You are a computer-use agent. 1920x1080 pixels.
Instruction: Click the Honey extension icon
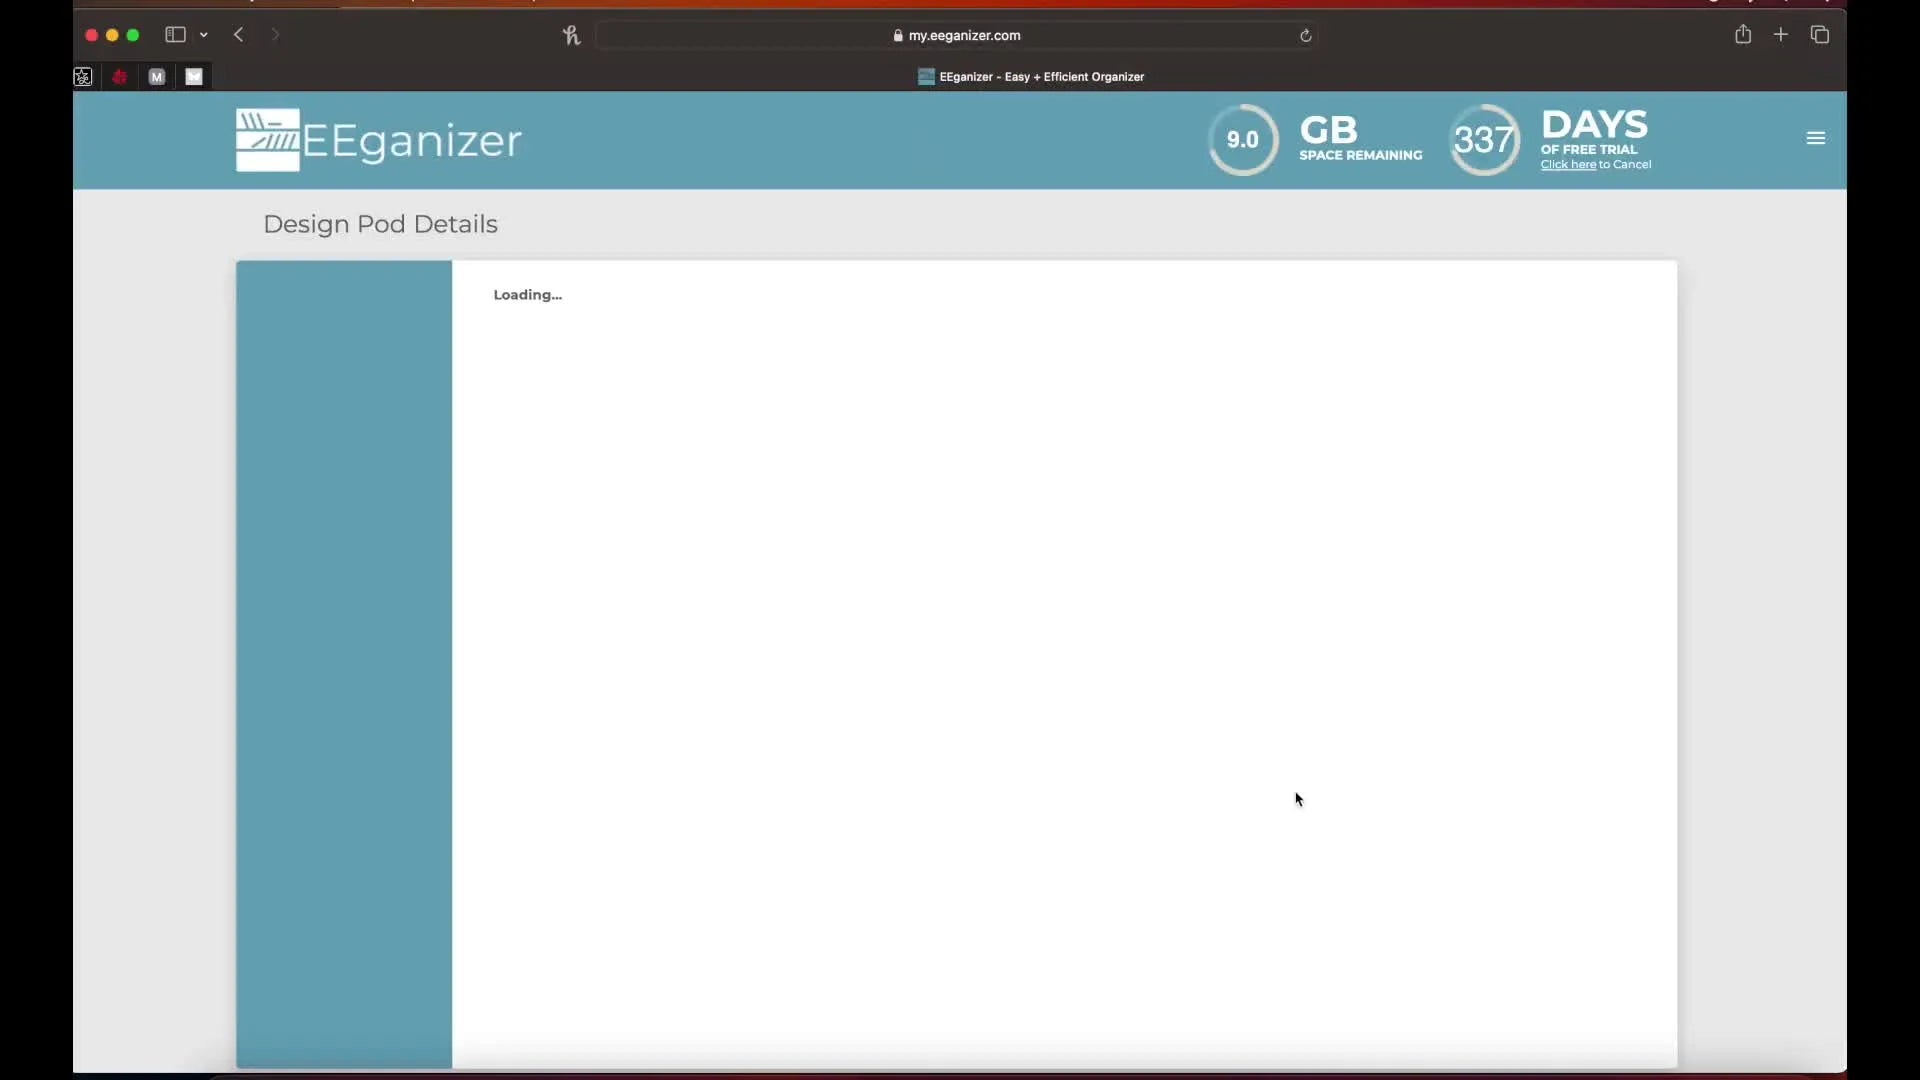click(x=571, y=36)
